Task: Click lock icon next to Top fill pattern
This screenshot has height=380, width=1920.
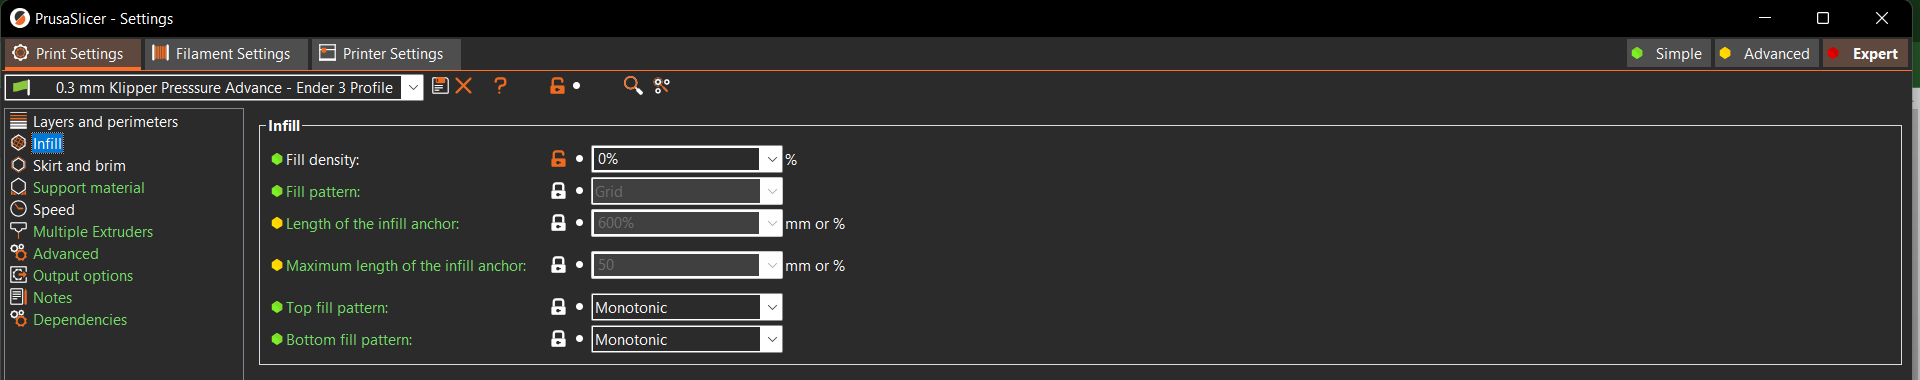Action: (558, 307)
